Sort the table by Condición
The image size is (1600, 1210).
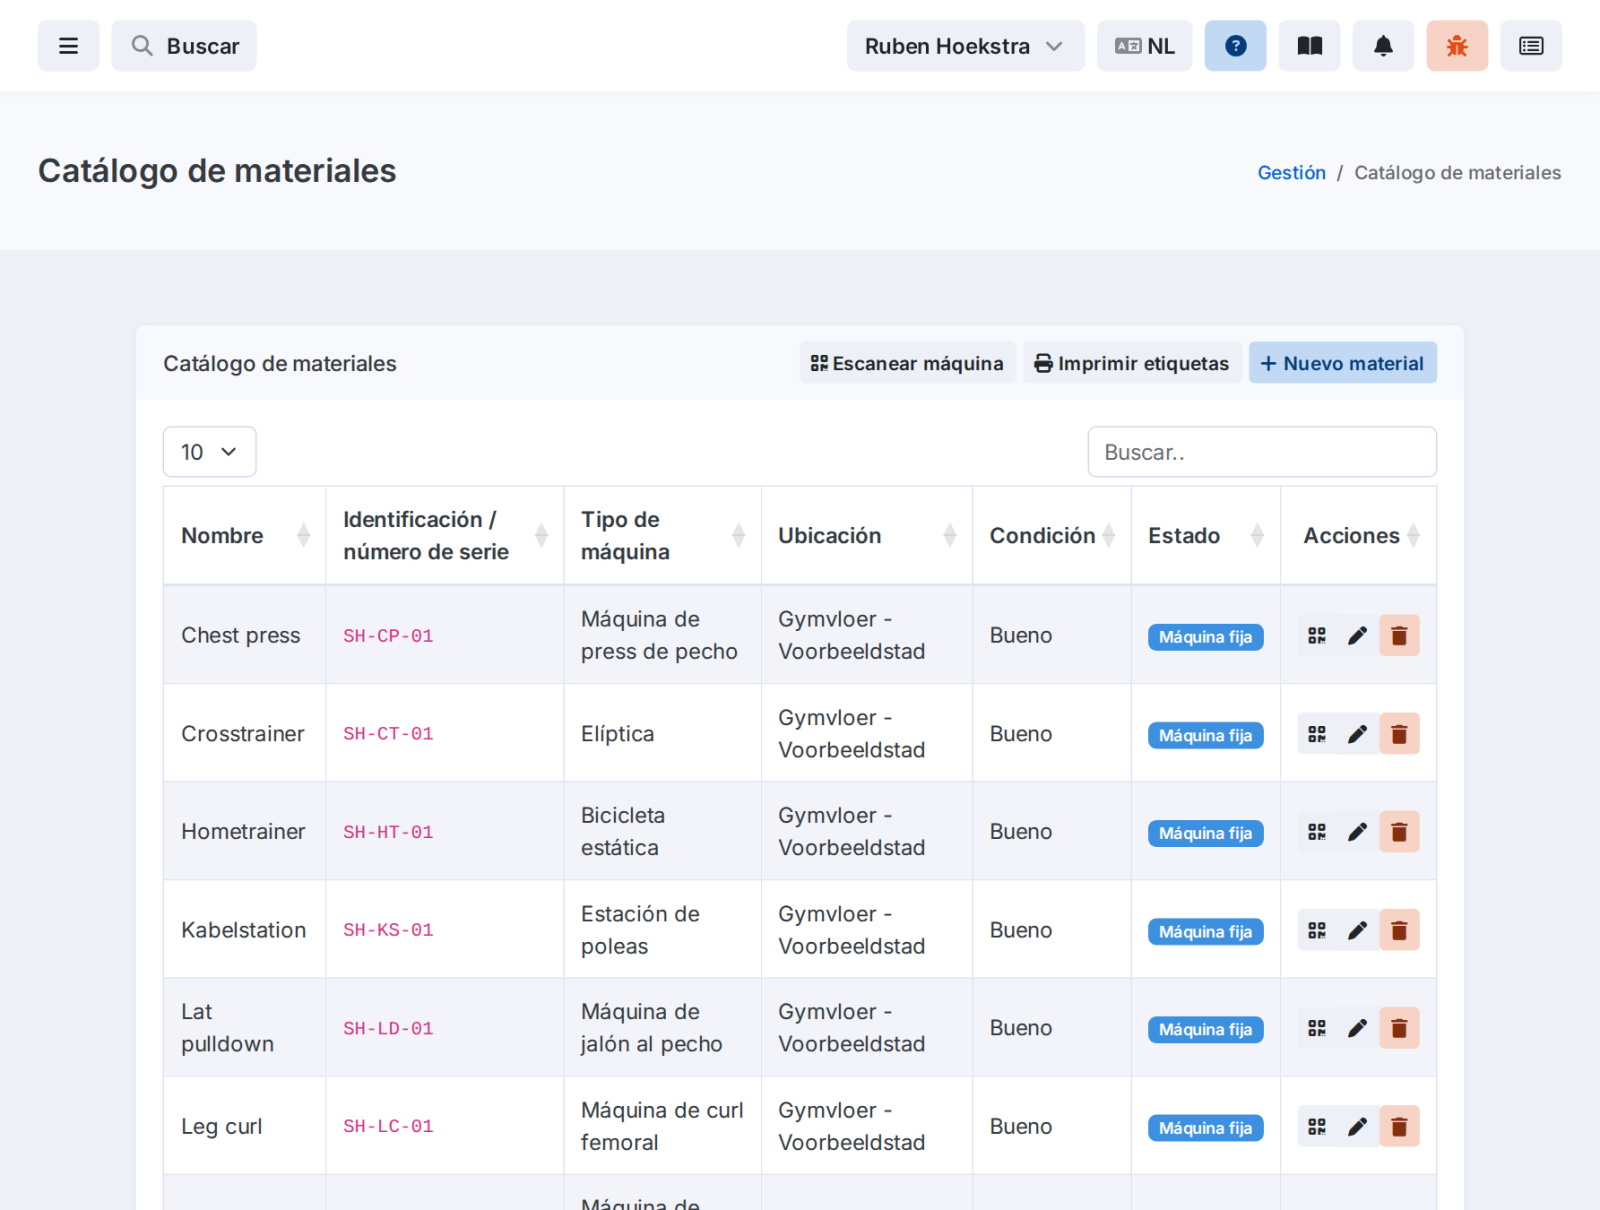pyautogui.click(x=1052, y=536)
